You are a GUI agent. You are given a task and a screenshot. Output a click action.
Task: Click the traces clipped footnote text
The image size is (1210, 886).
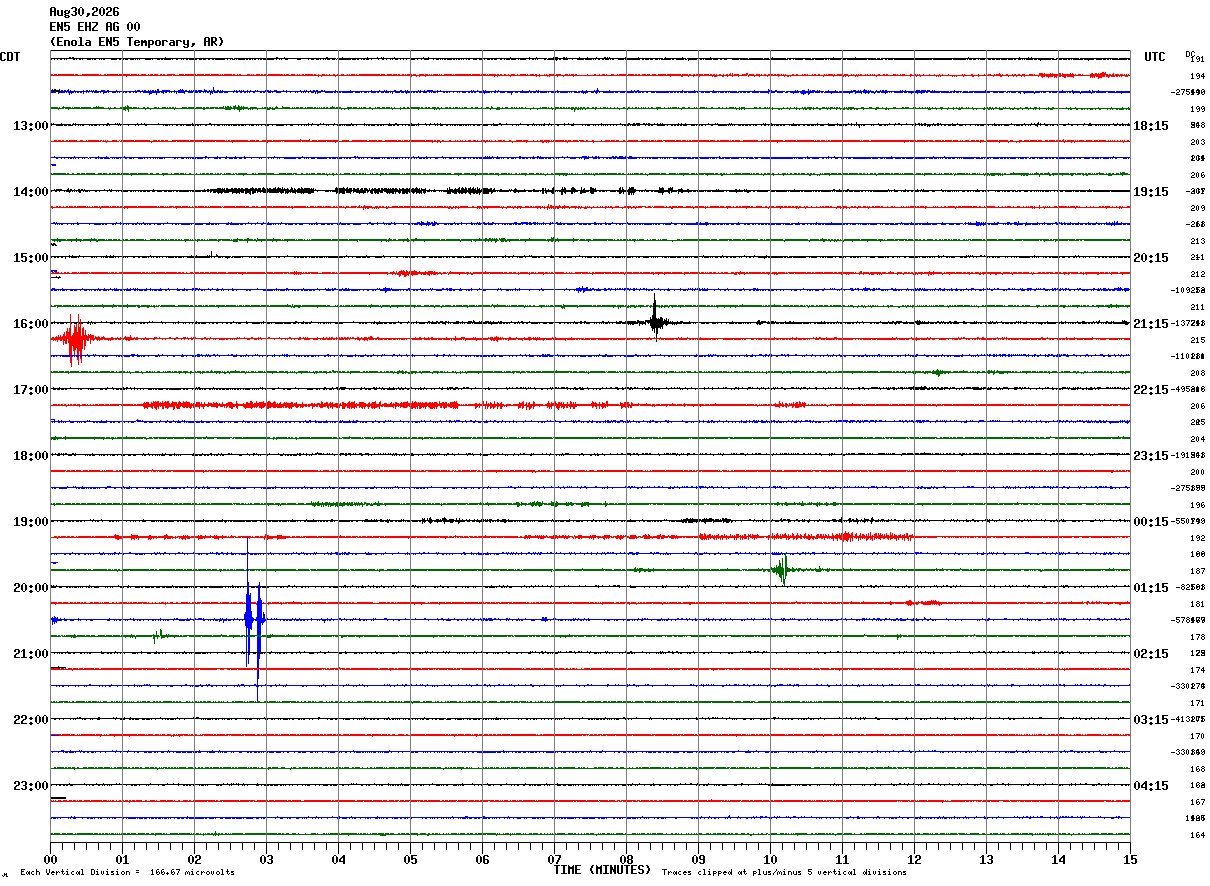[784, 873]
